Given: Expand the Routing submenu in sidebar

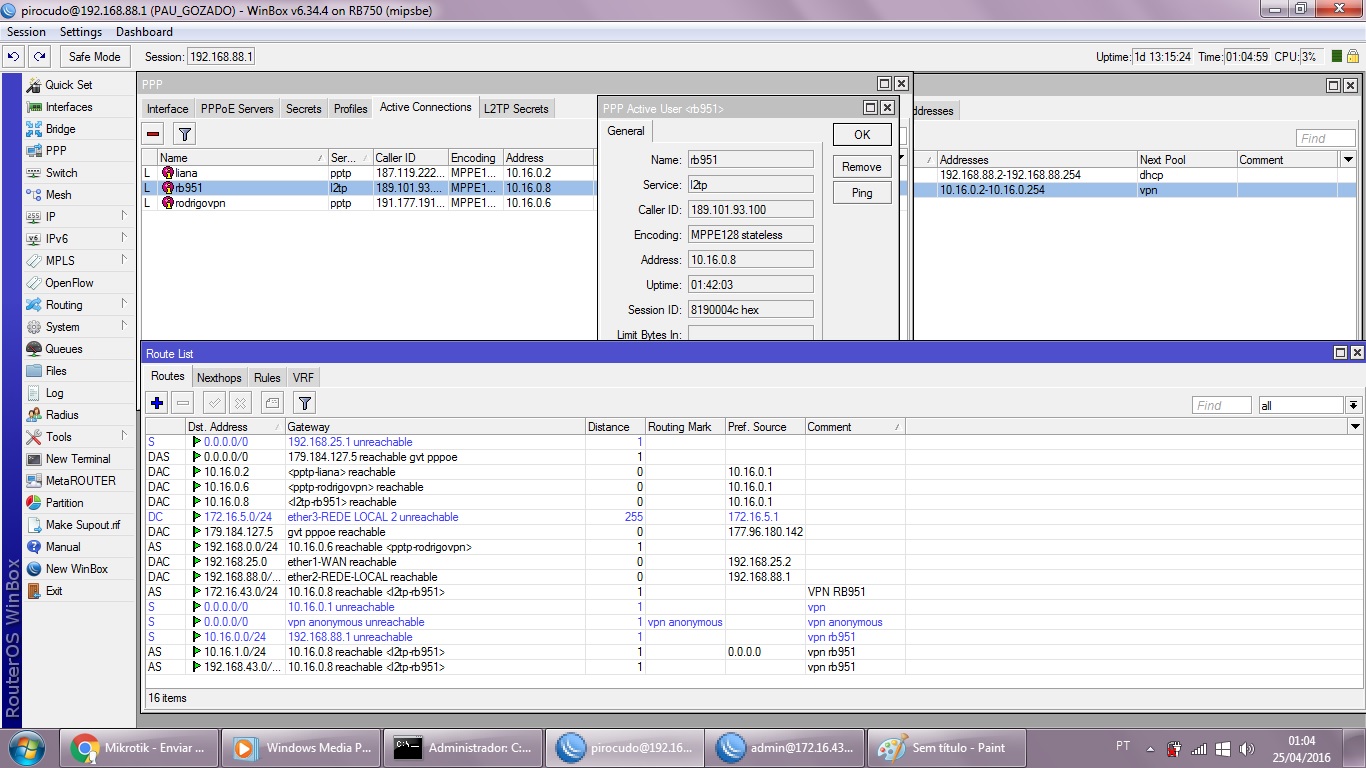Looking at the screenshot, I should tap(64, 305).
